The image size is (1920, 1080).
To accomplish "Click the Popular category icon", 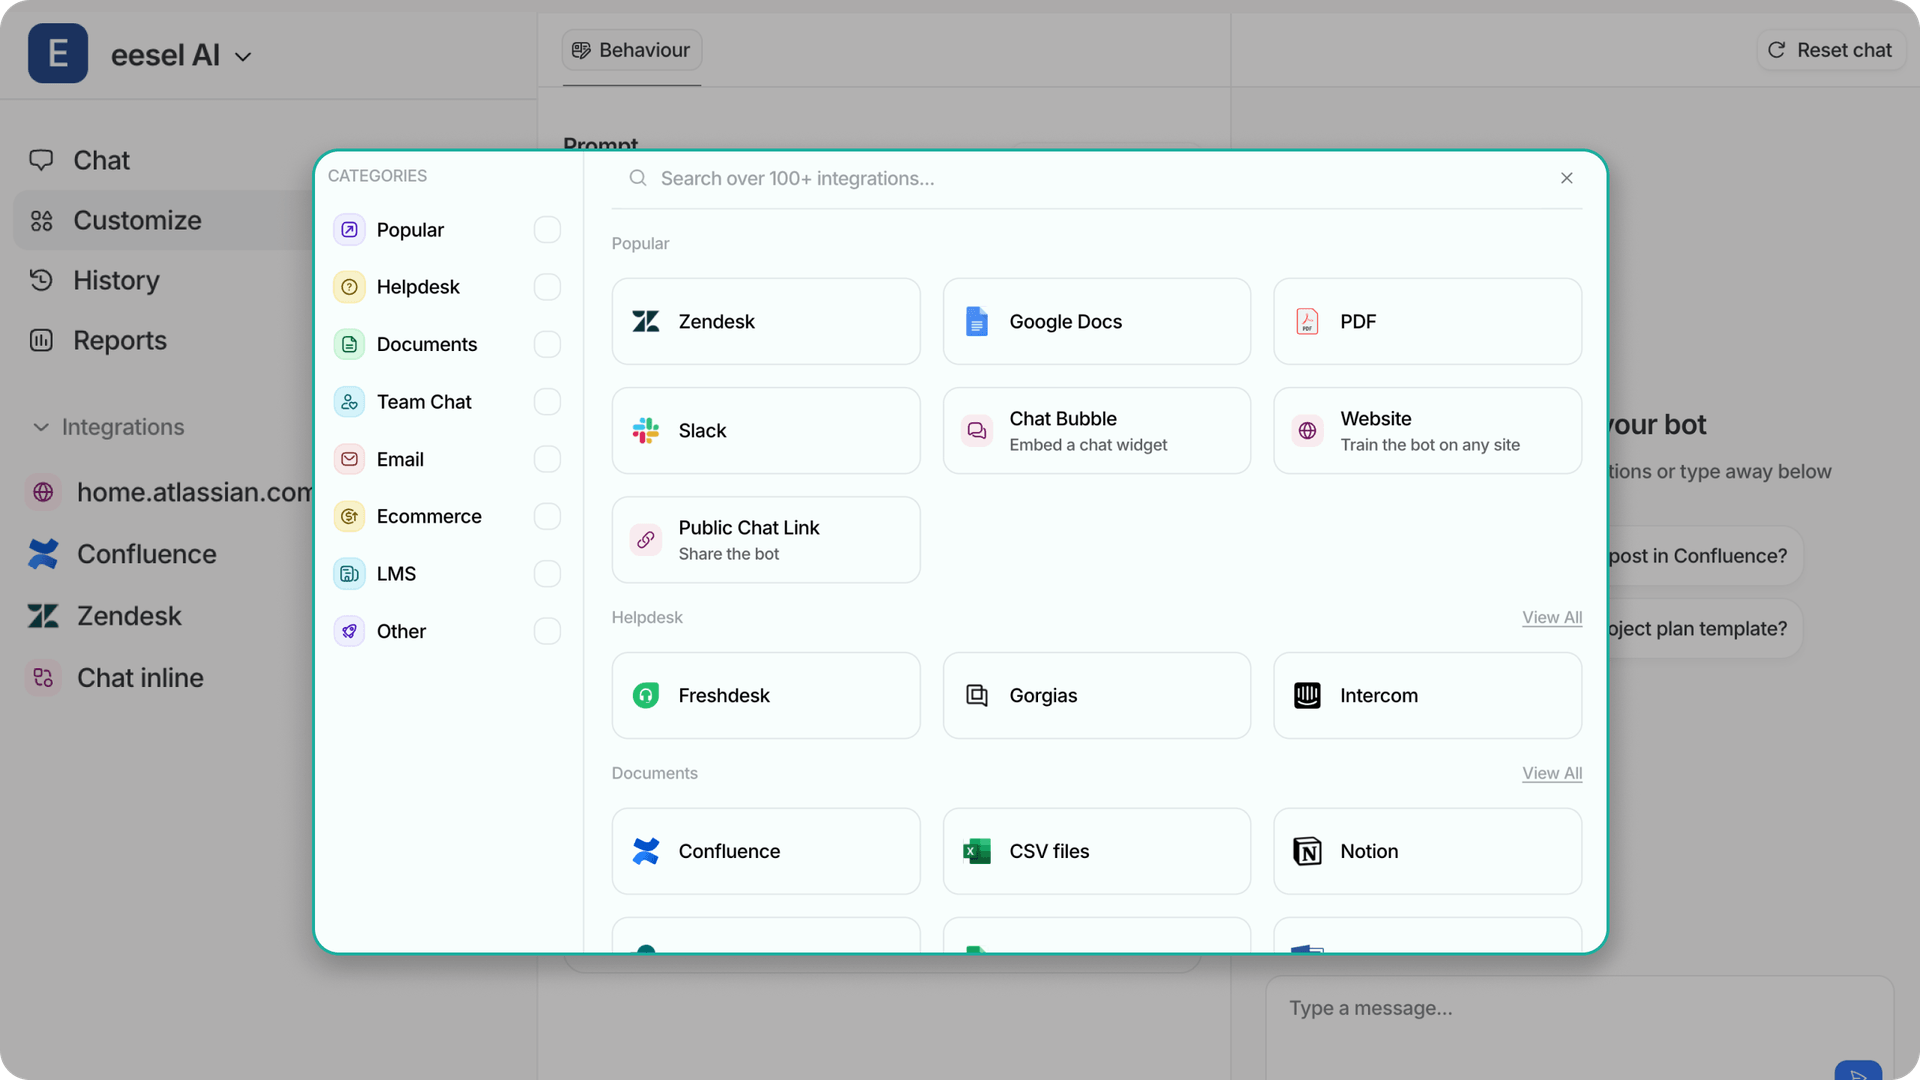I will click(349, 230).
